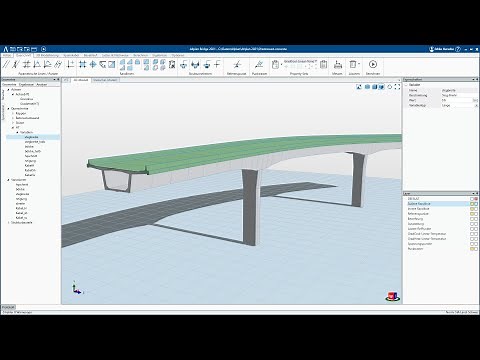Click the Messen measuring tool
The width and height of the screenshot is (480, 360).
(x=338, y=64)
